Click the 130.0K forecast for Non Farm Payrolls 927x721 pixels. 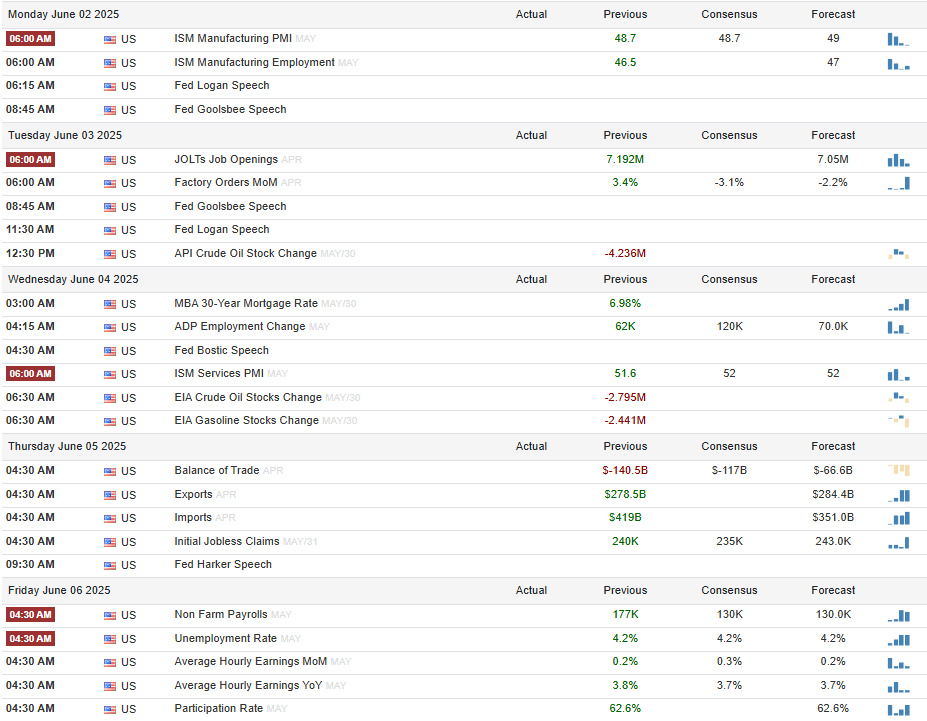click(x=833, y=615)
